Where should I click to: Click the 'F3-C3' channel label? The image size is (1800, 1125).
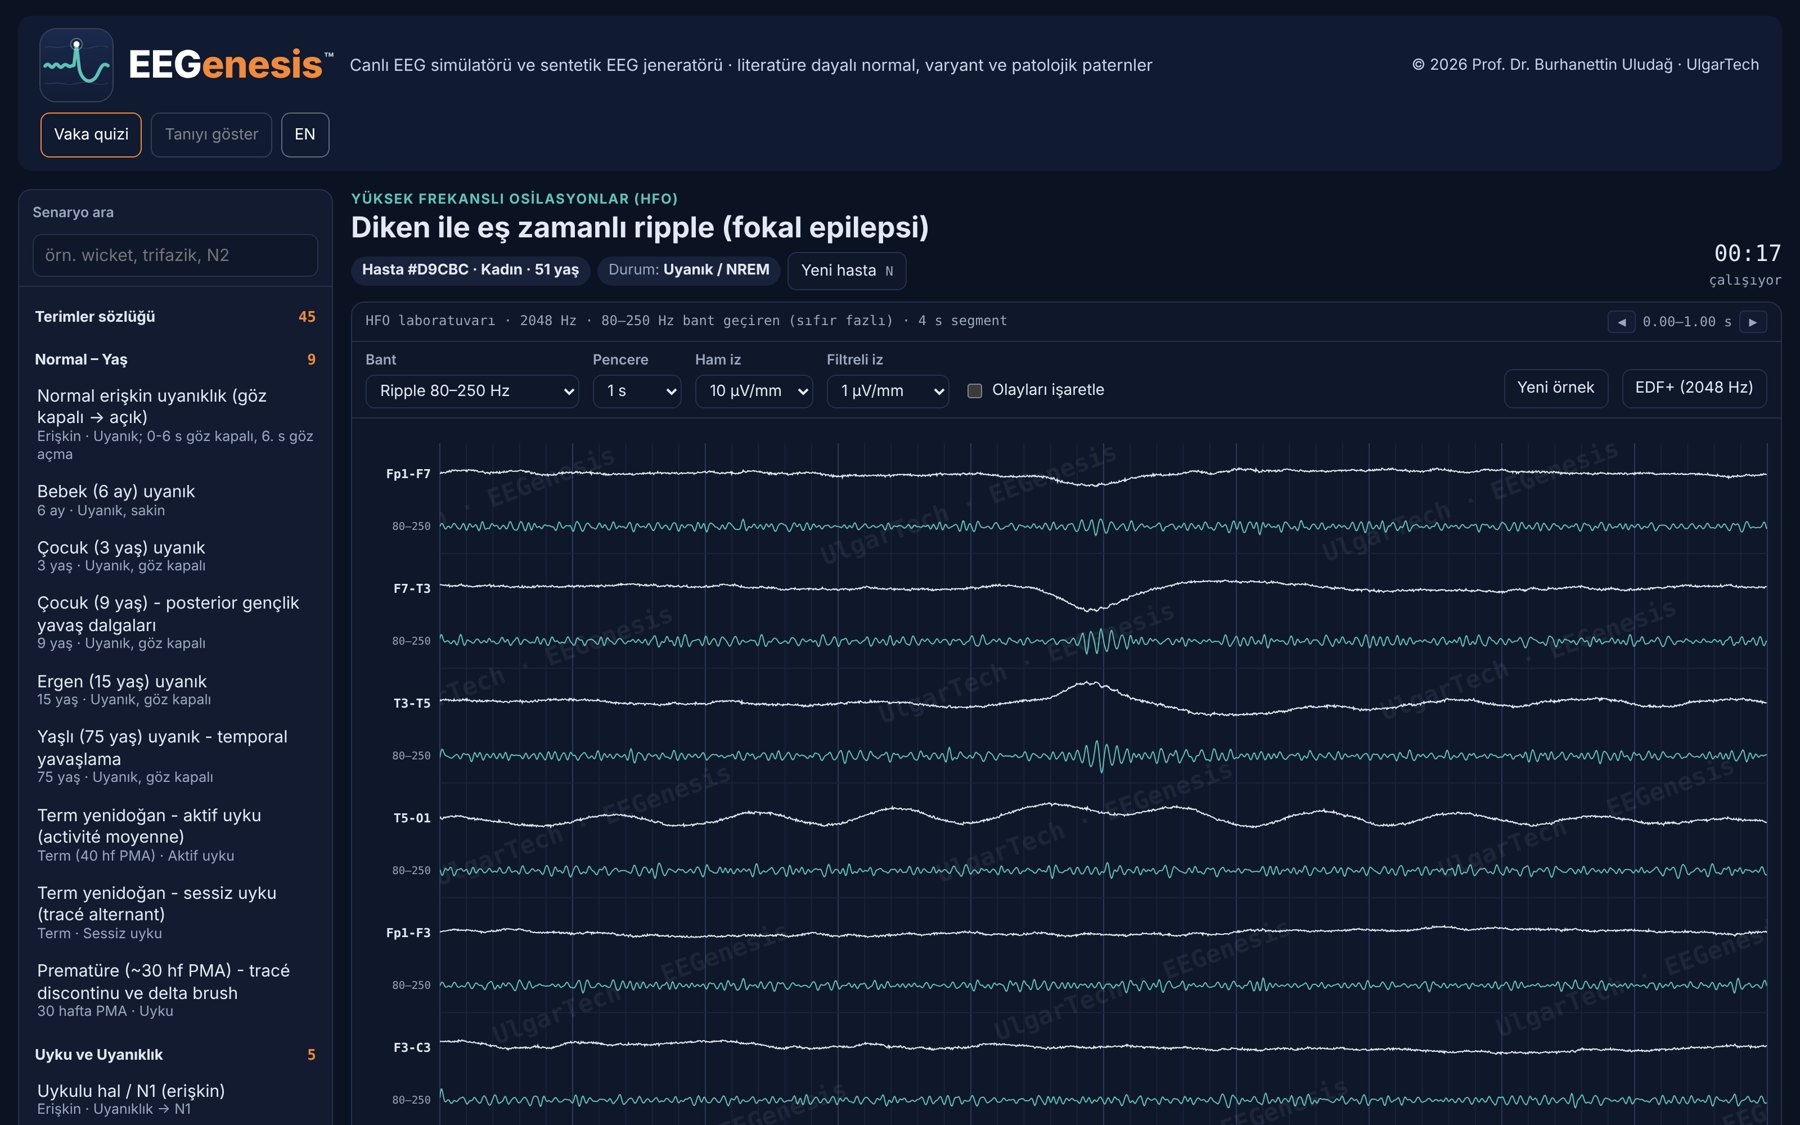tap(412, 1048)
